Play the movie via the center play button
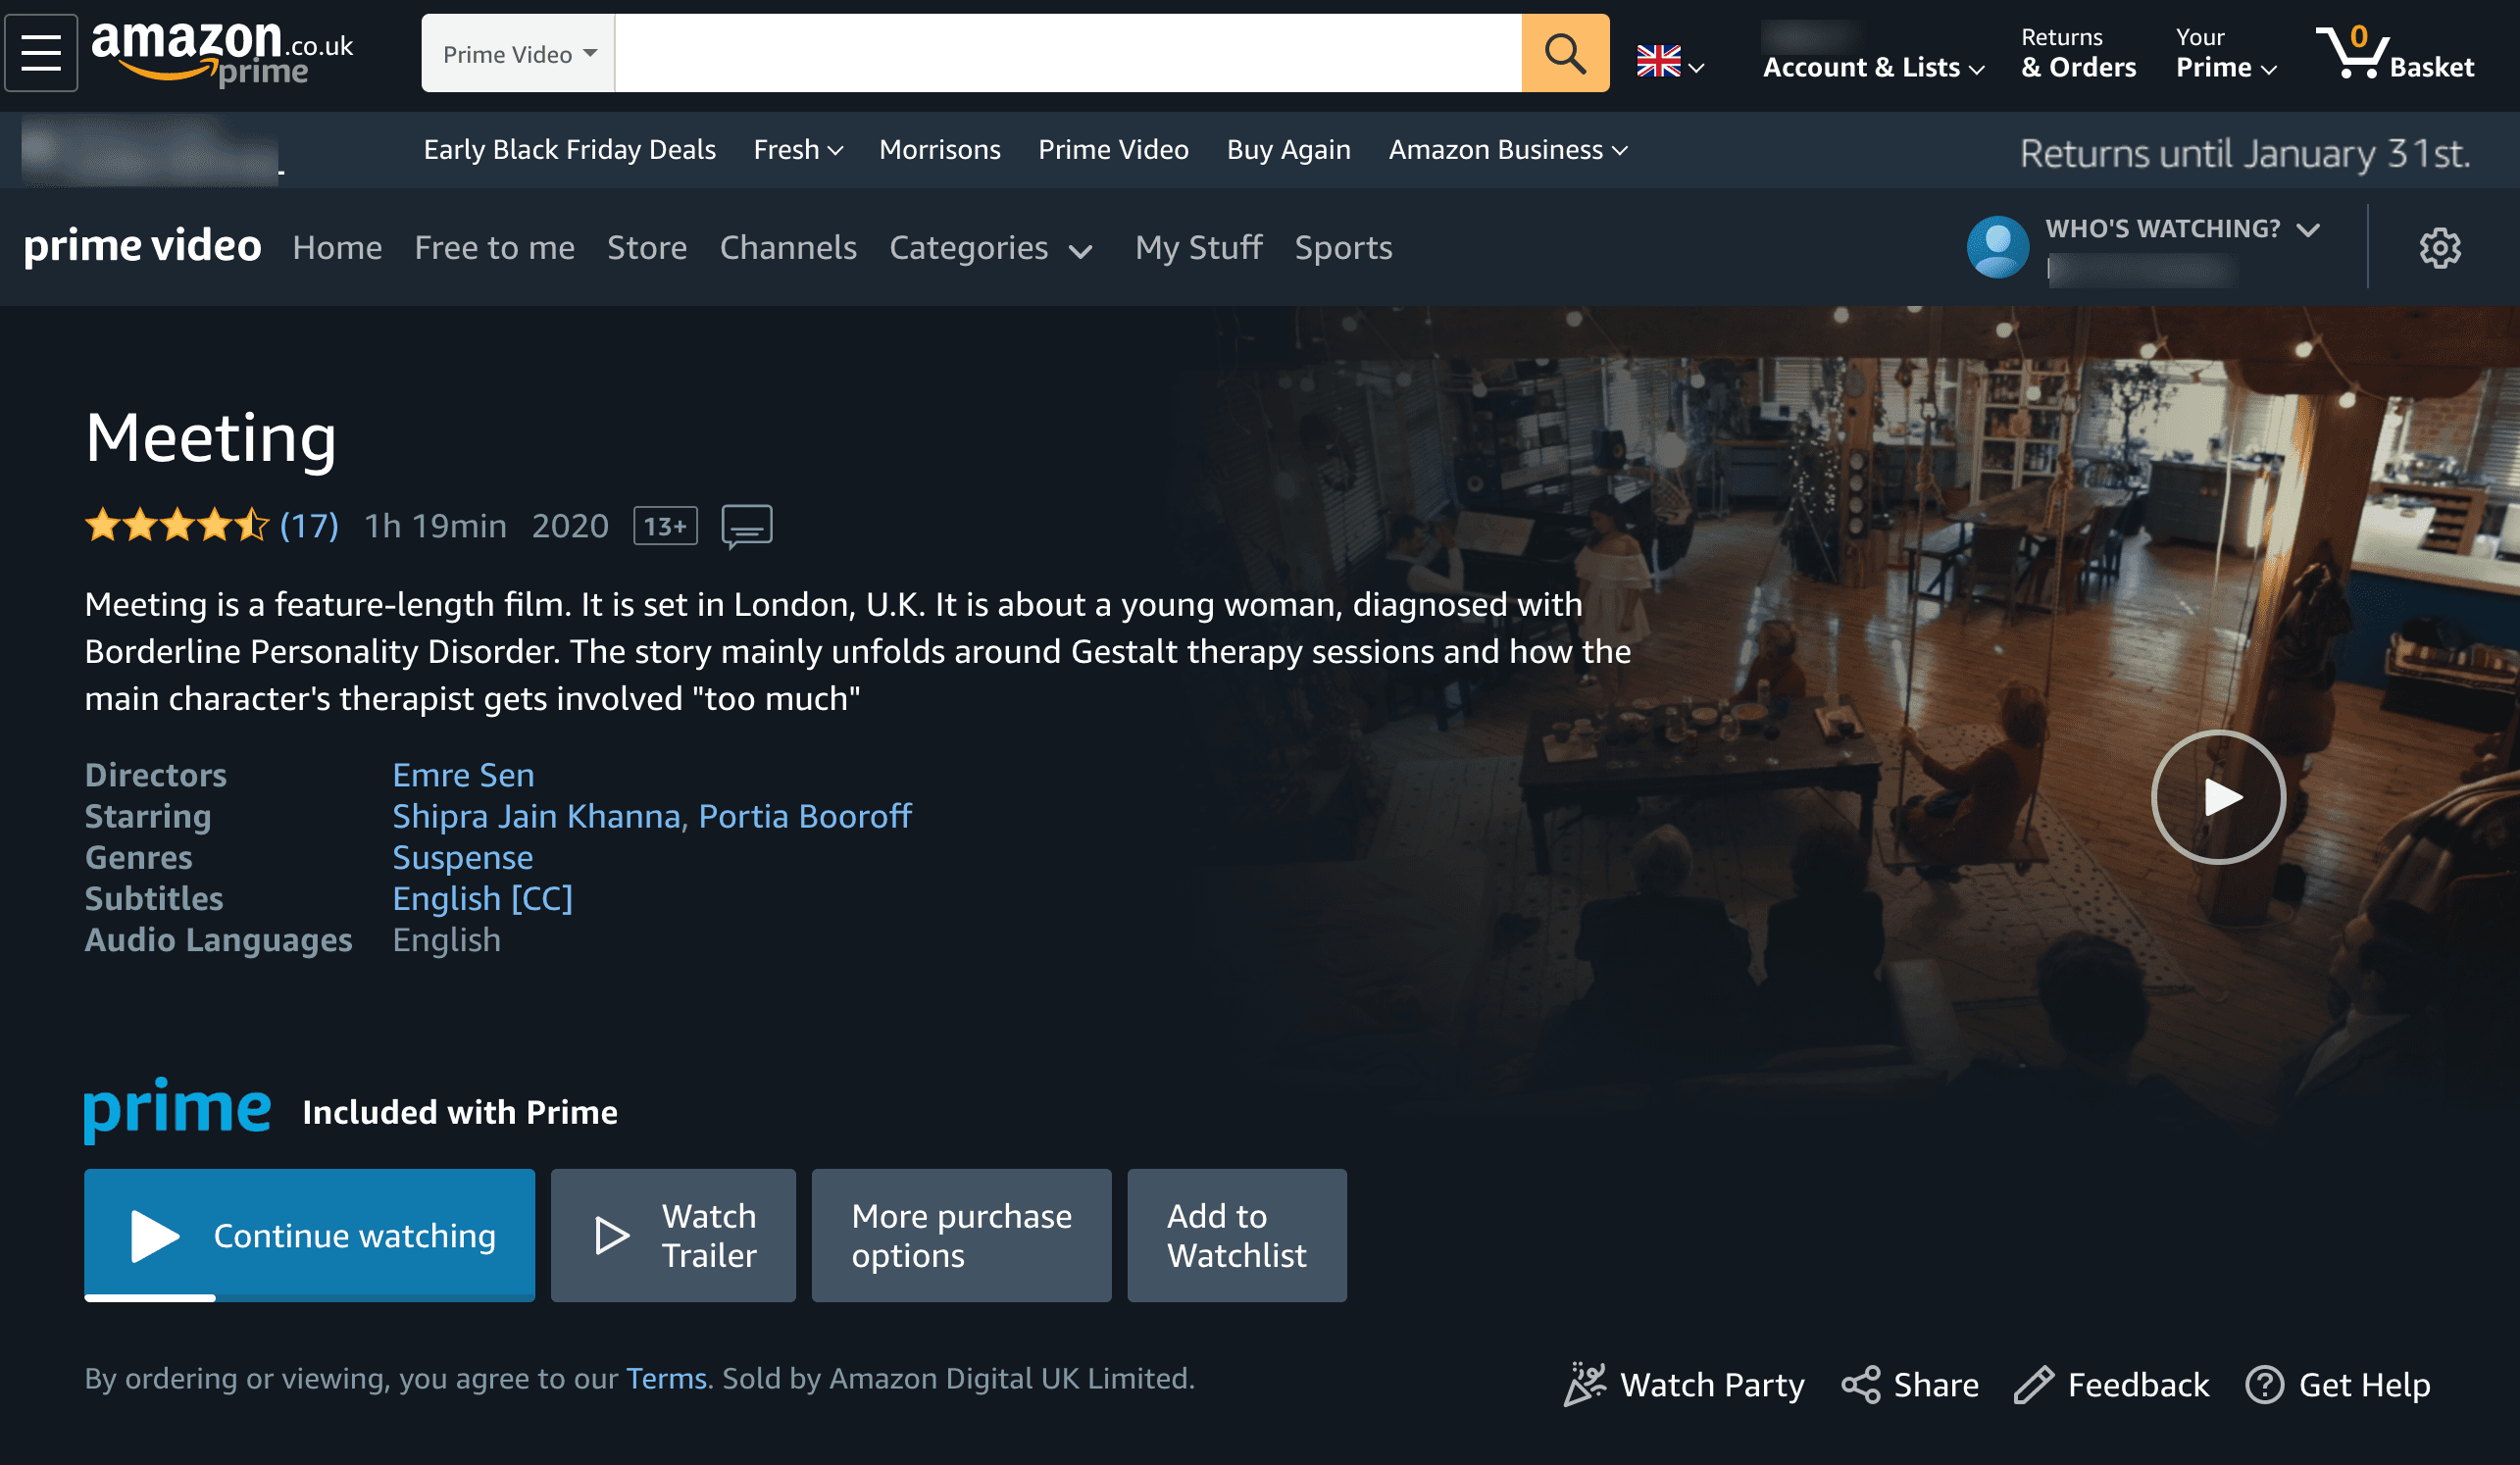Screen dimensions: 2520x1465 2218,797
